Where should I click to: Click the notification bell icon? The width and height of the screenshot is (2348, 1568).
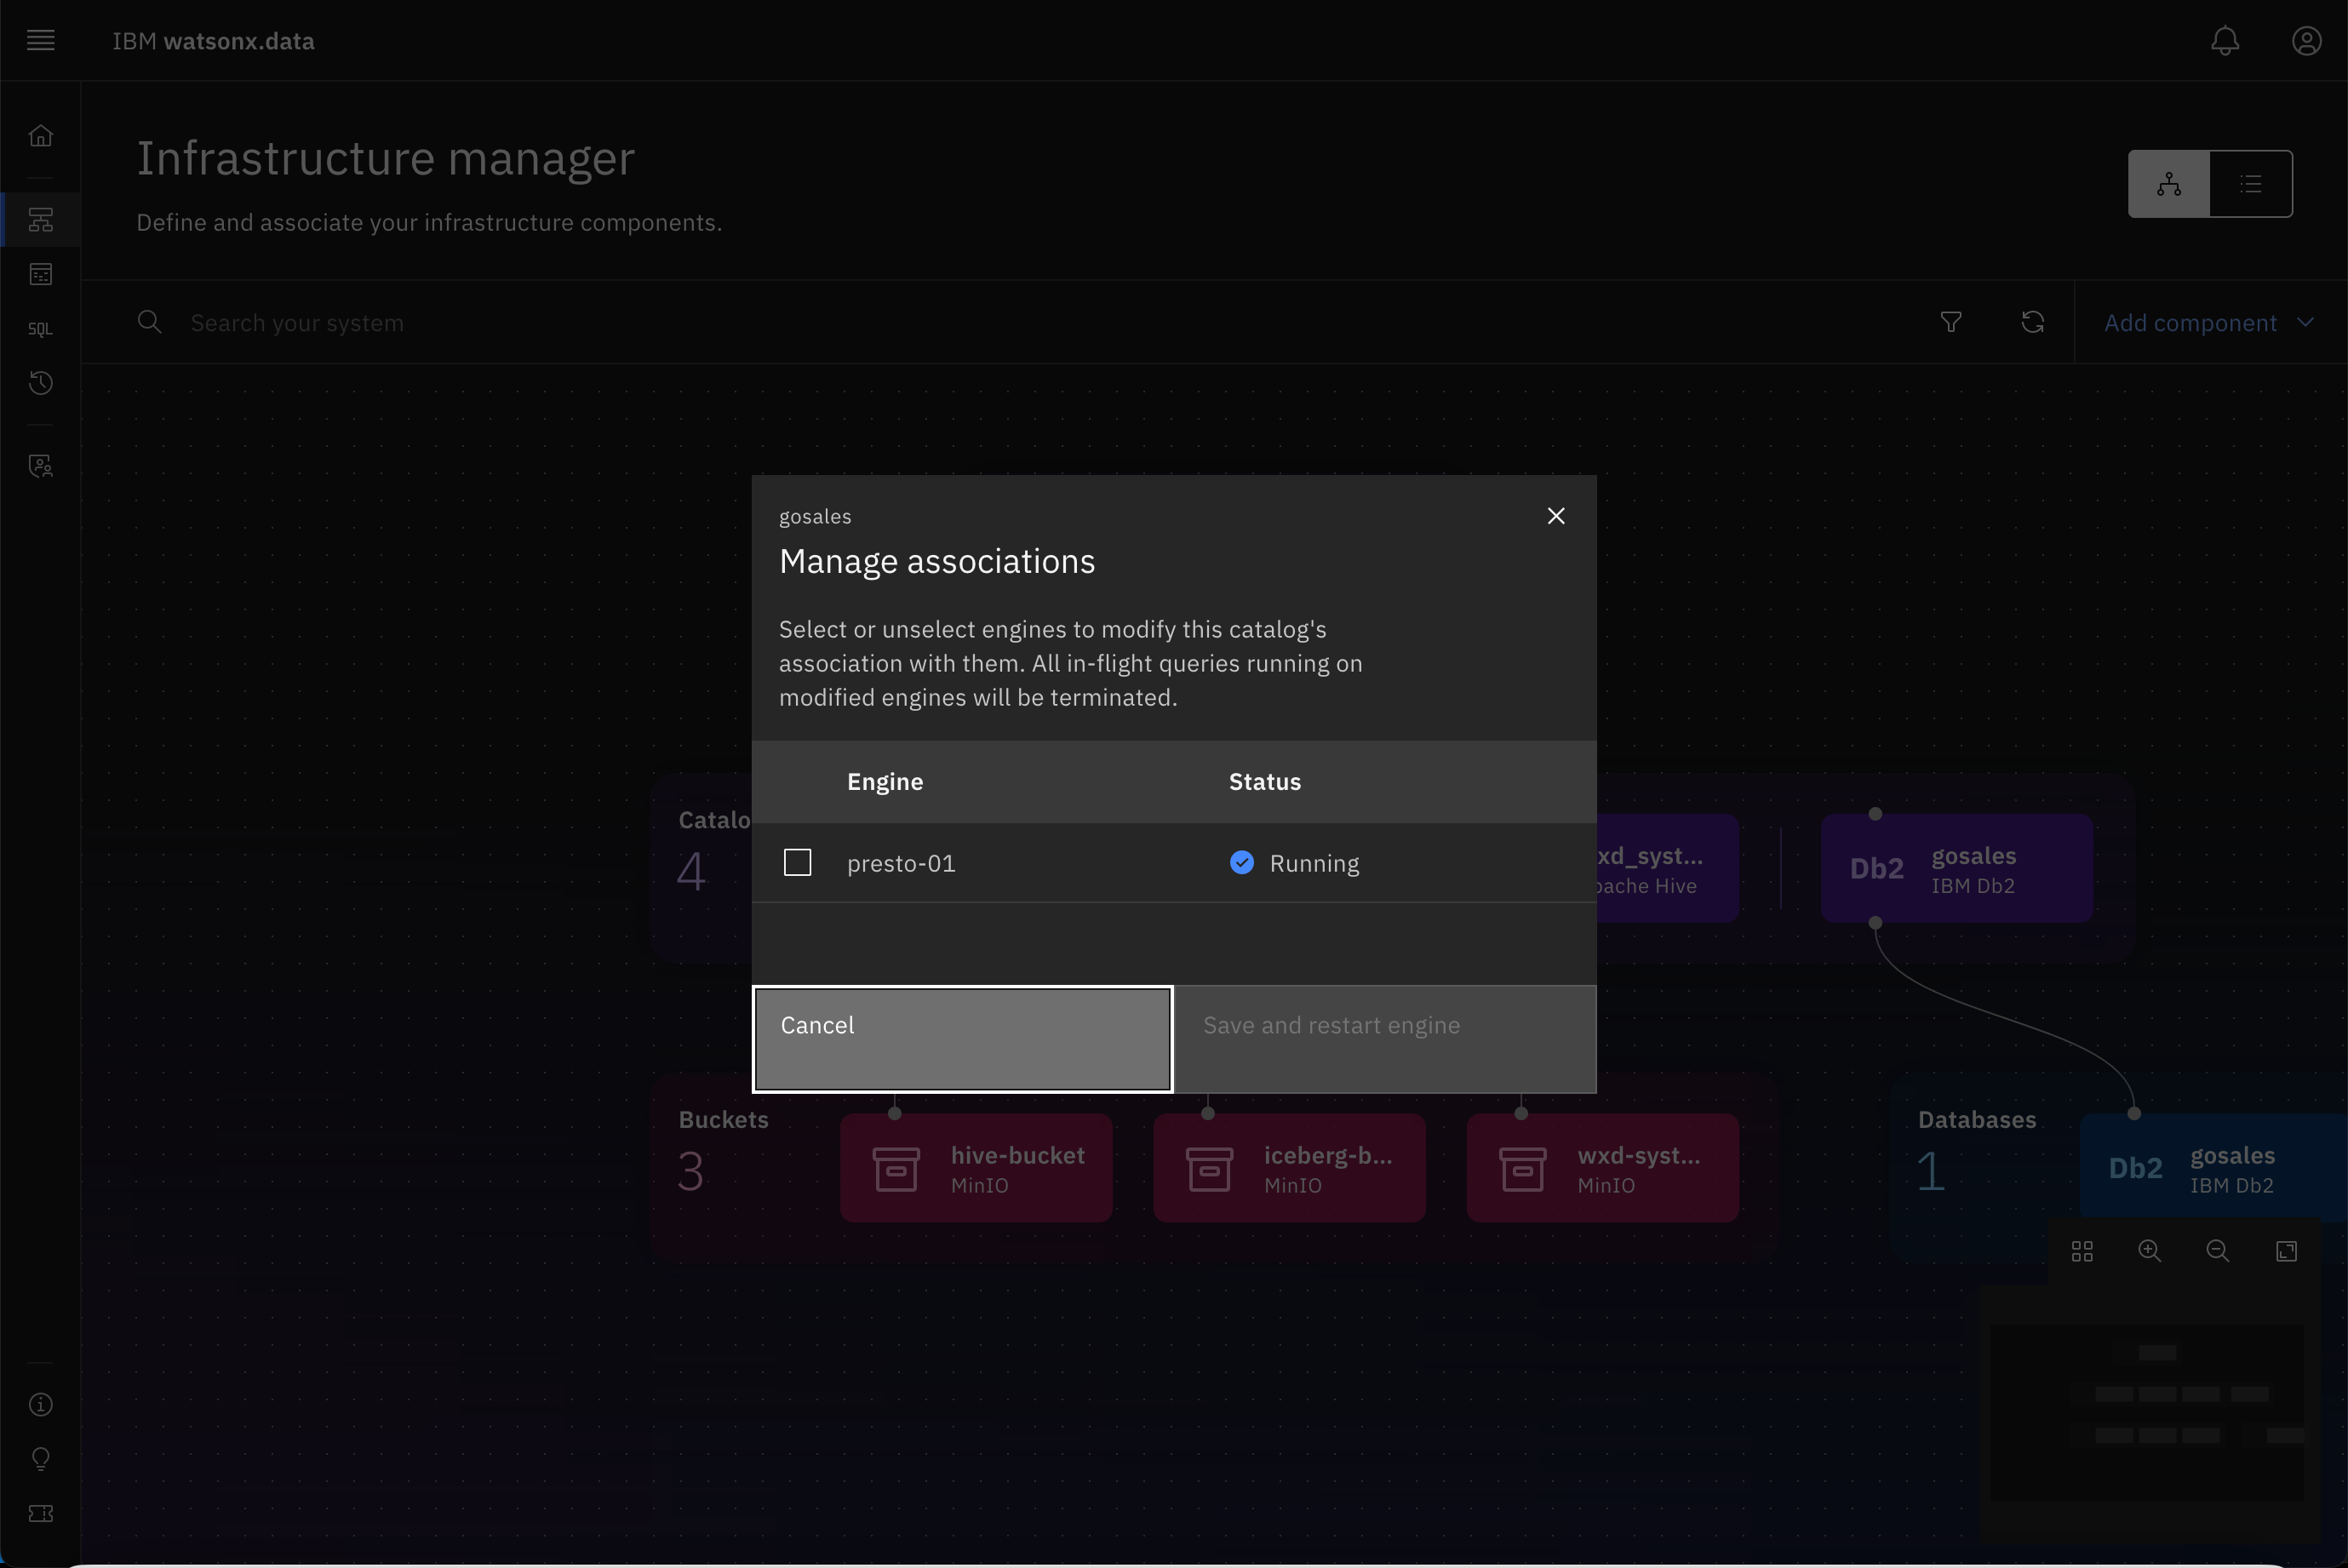2225,38
